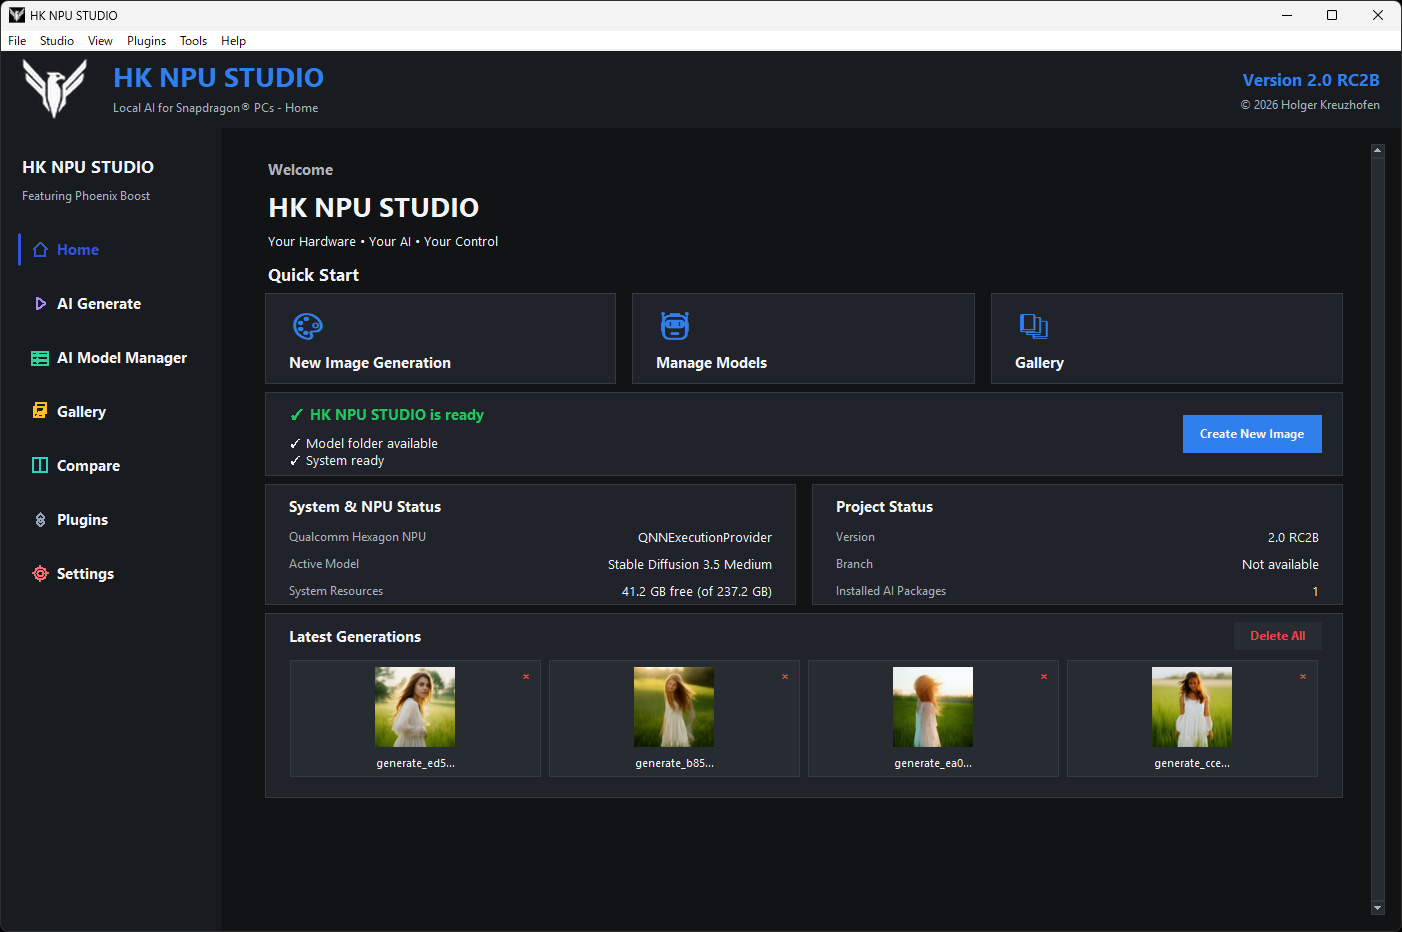Screen dimensions: 1402x932
Task: Click the Delete All button
Action: coord(1278,636)
